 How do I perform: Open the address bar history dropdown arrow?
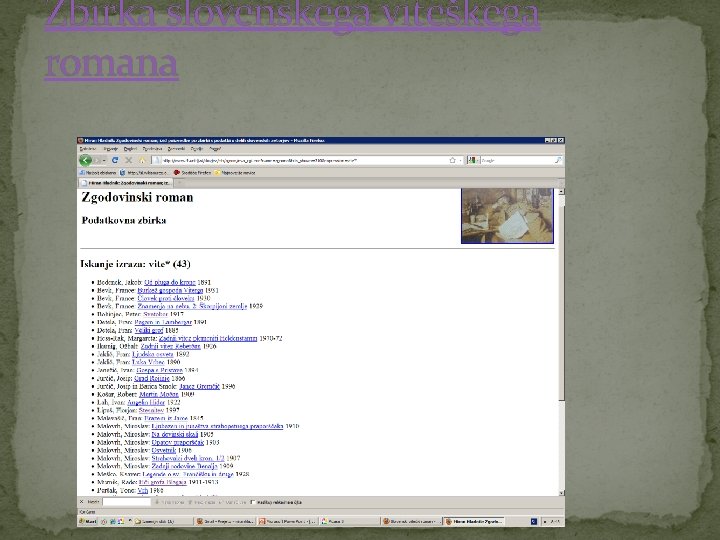pos(461,160)
